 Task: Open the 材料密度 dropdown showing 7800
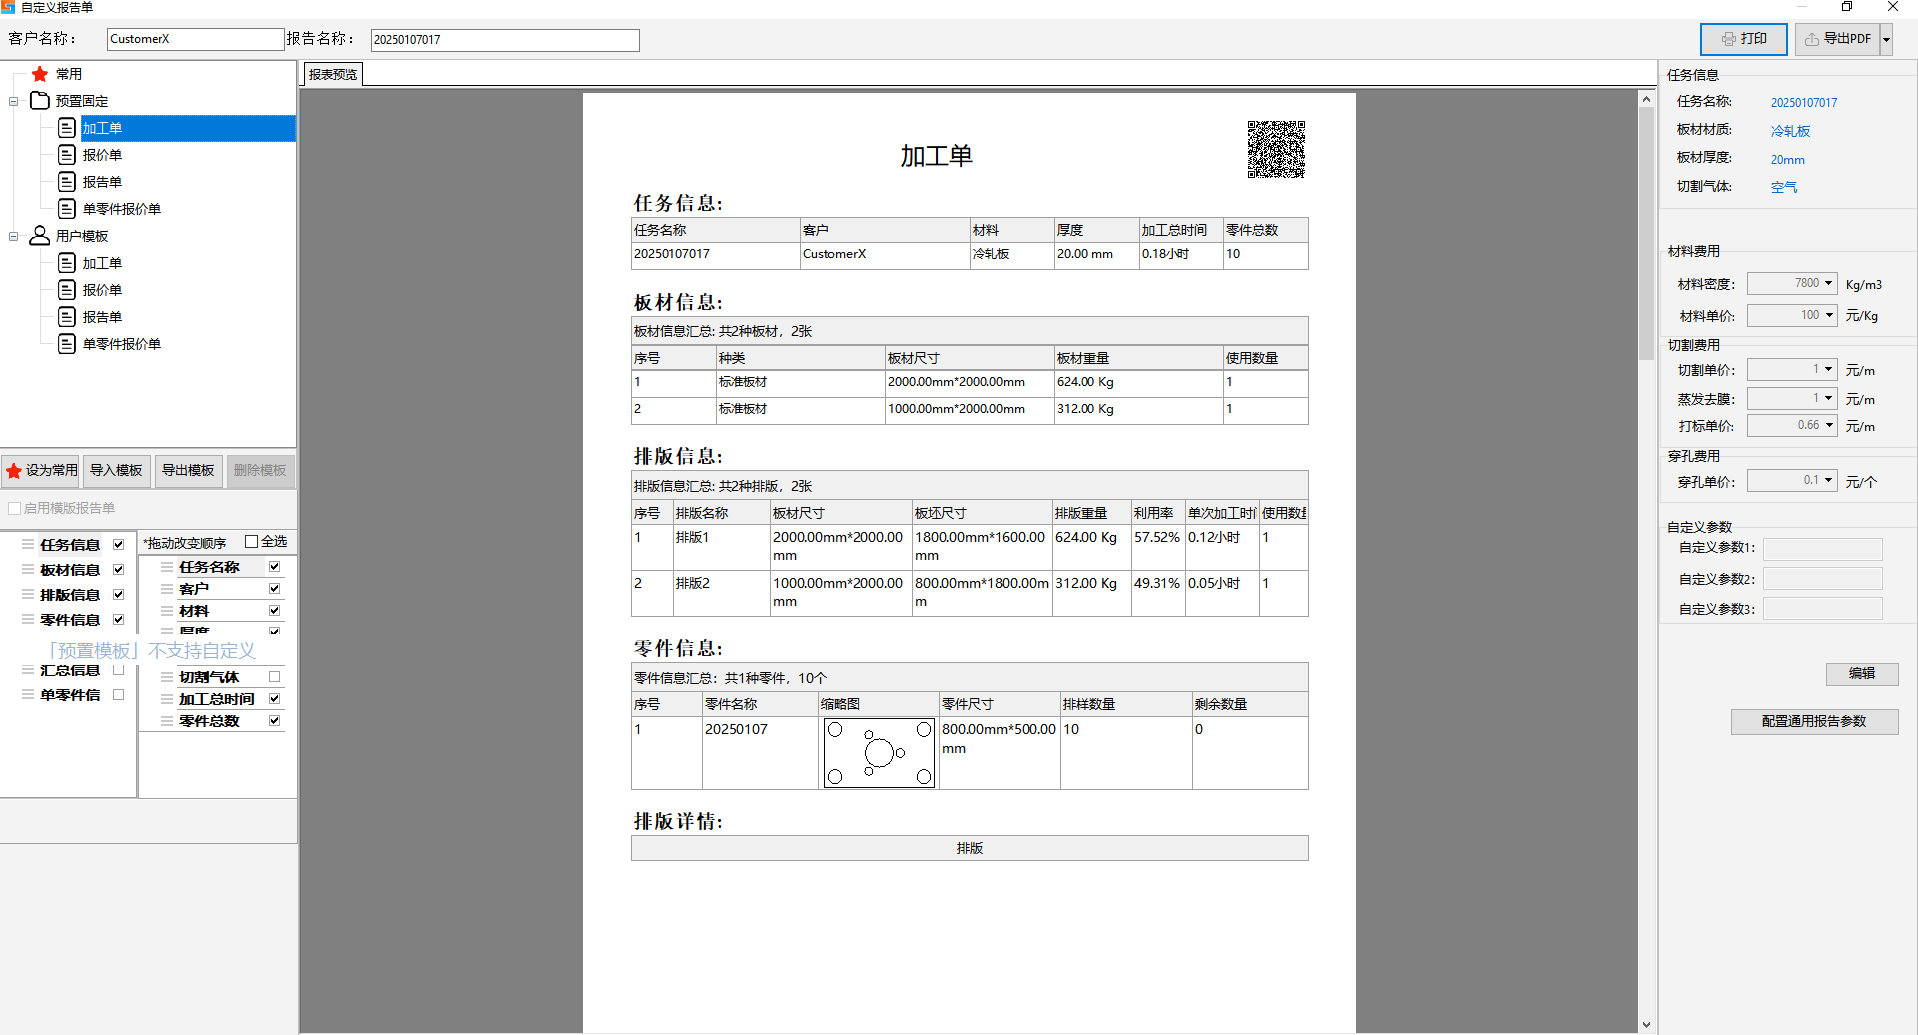(1828, 284)
